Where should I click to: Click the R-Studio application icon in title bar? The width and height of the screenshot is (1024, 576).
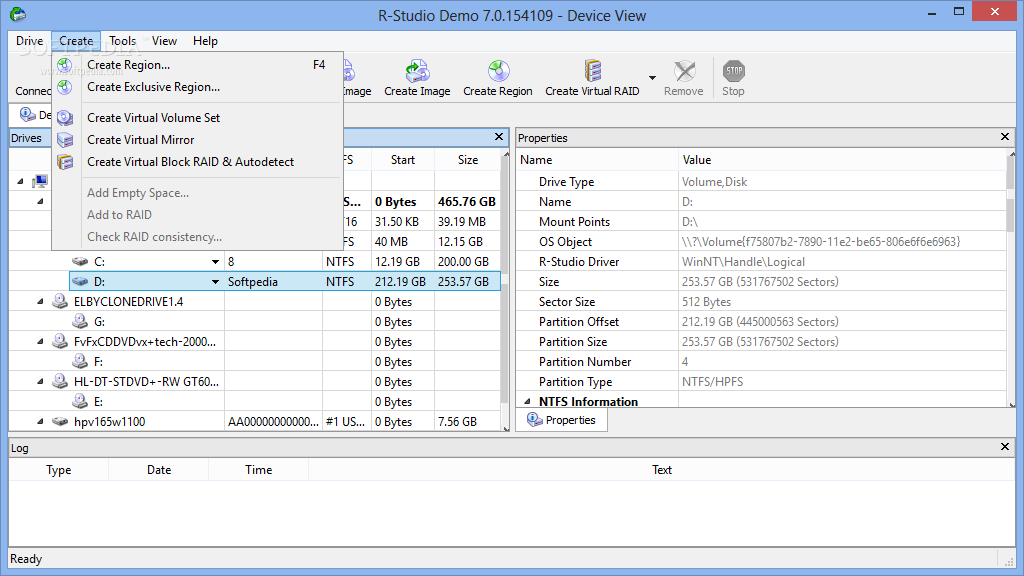coord(18,14)
